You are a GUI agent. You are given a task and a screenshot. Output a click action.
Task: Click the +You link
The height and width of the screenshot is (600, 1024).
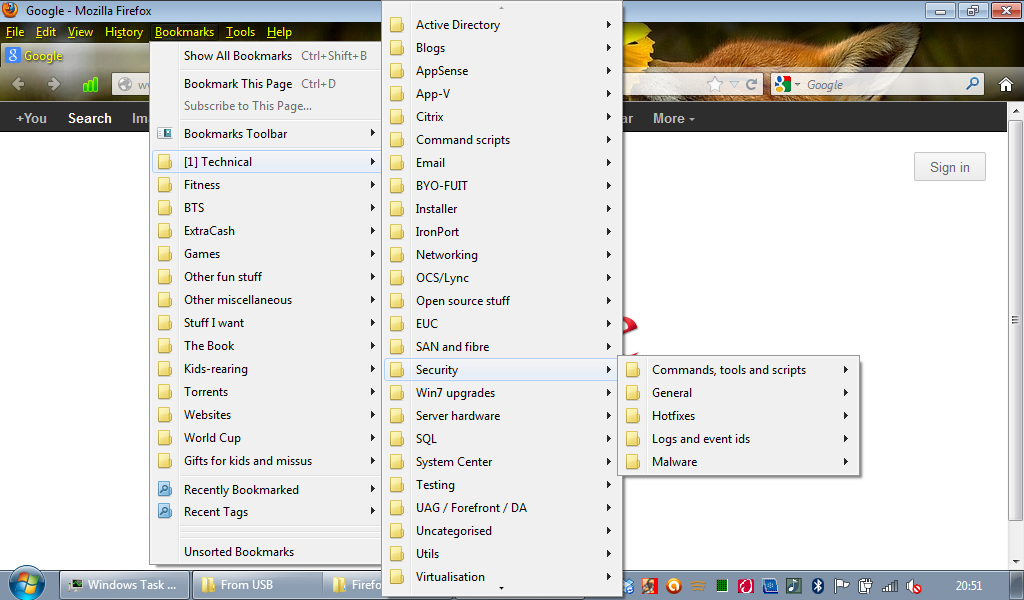pyautogui.click(x=31, y=118)
